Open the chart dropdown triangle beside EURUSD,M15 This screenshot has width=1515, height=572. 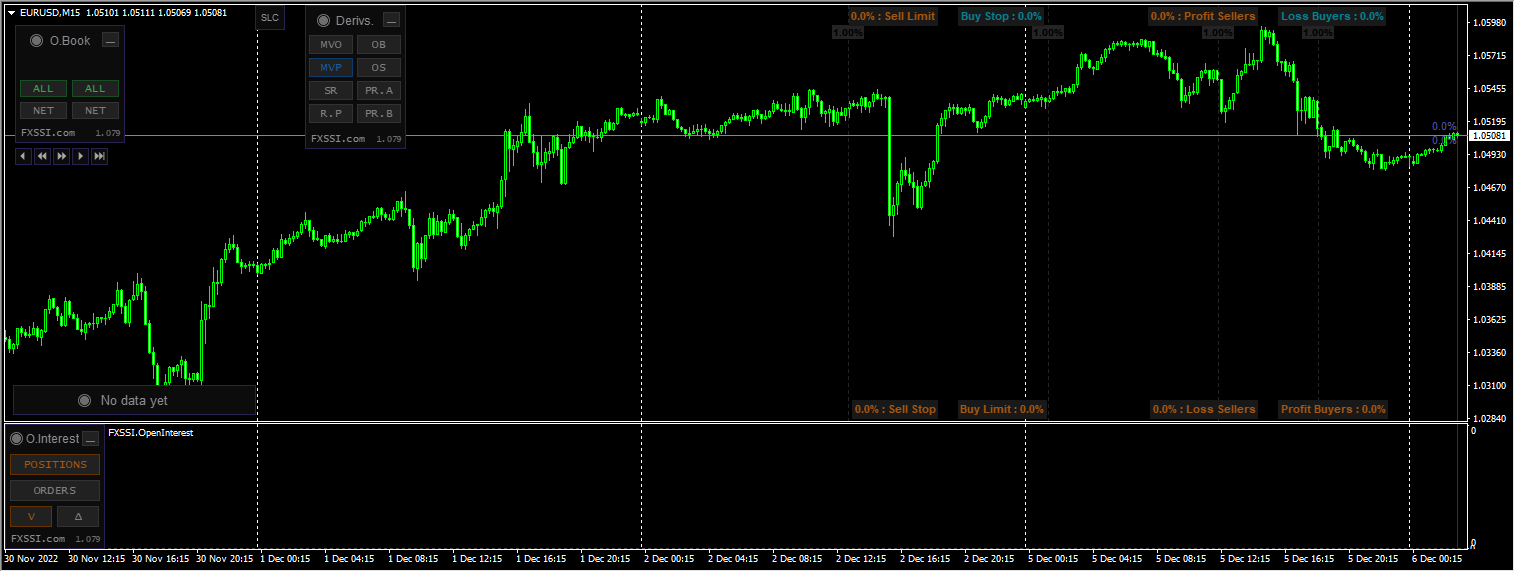click(11, 12)
